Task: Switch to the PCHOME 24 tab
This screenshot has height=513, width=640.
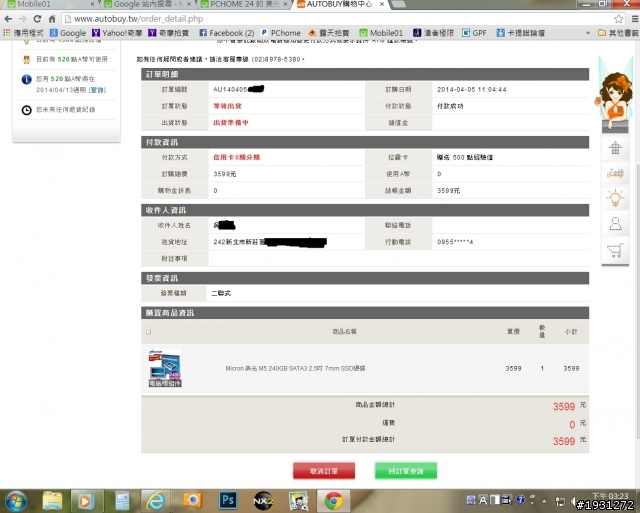Action: pyautogui.click(x=245, y=4)
